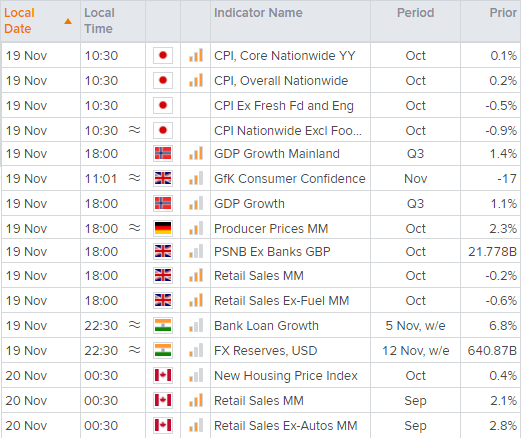Click Canada flag for Retail Sales Ex-Autos MM
This screenshot has width=521, height=438.
163,425
